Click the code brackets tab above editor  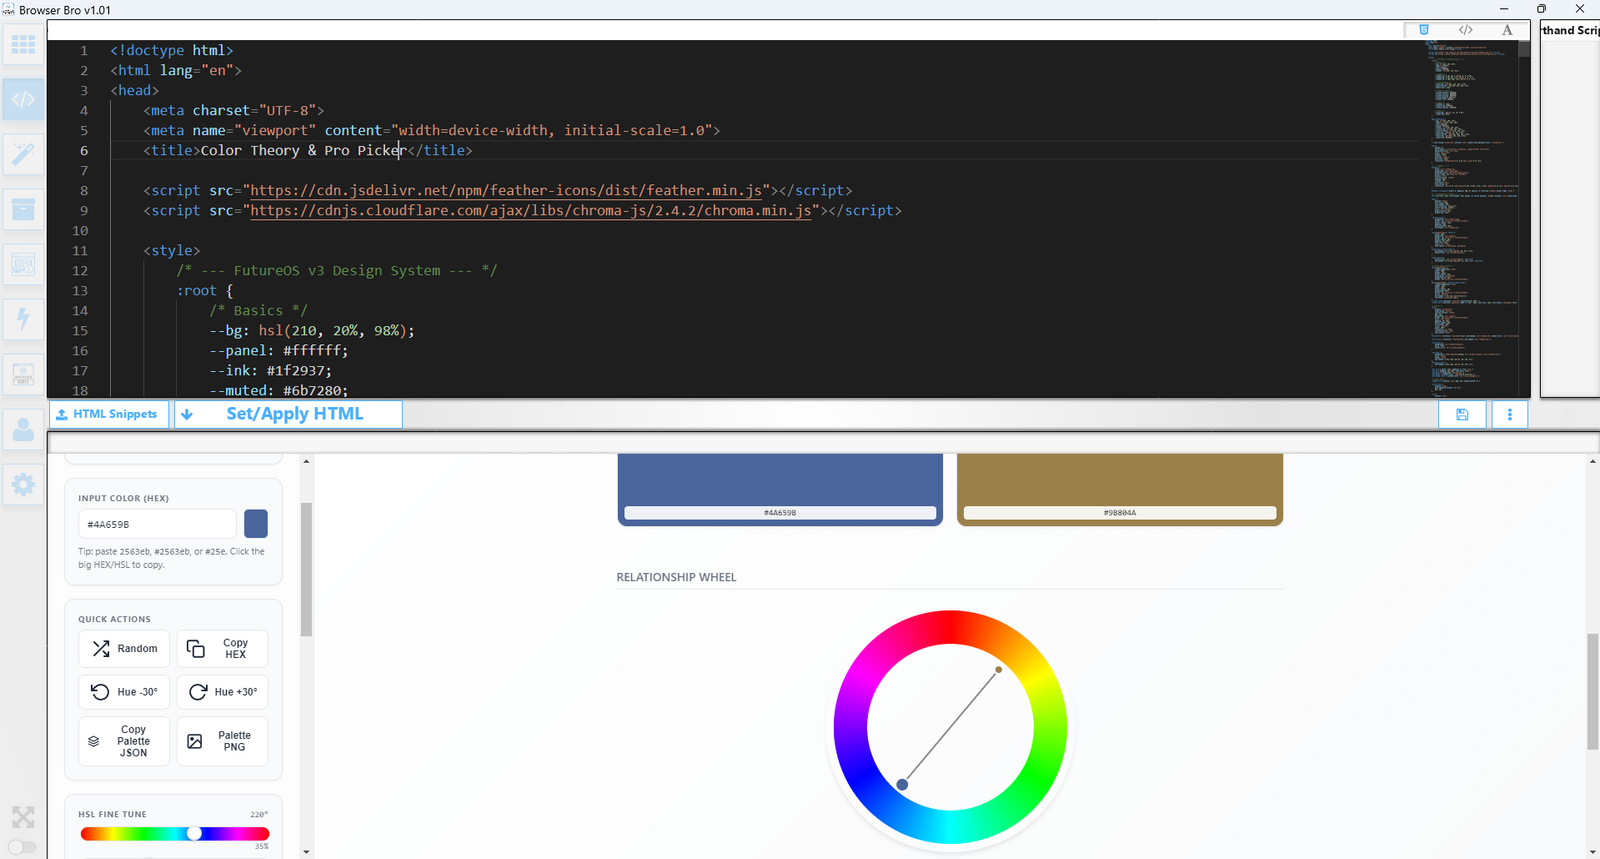pos(1465,30)
